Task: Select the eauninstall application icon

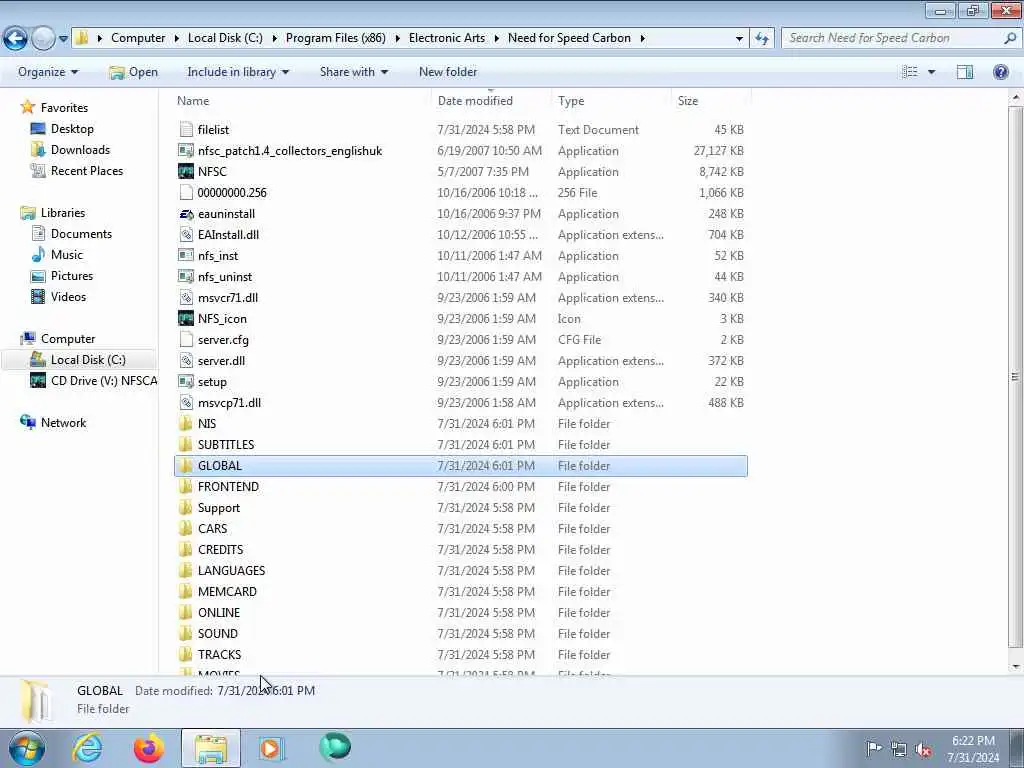Action: pos(186,214)
